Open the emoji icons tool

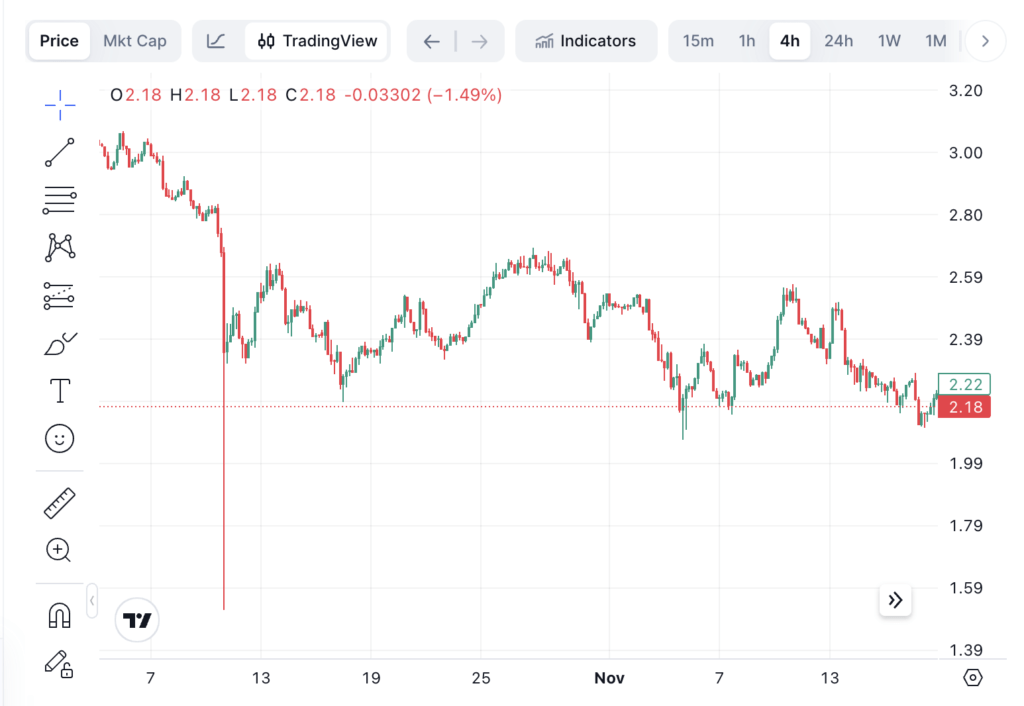point(60,438)
